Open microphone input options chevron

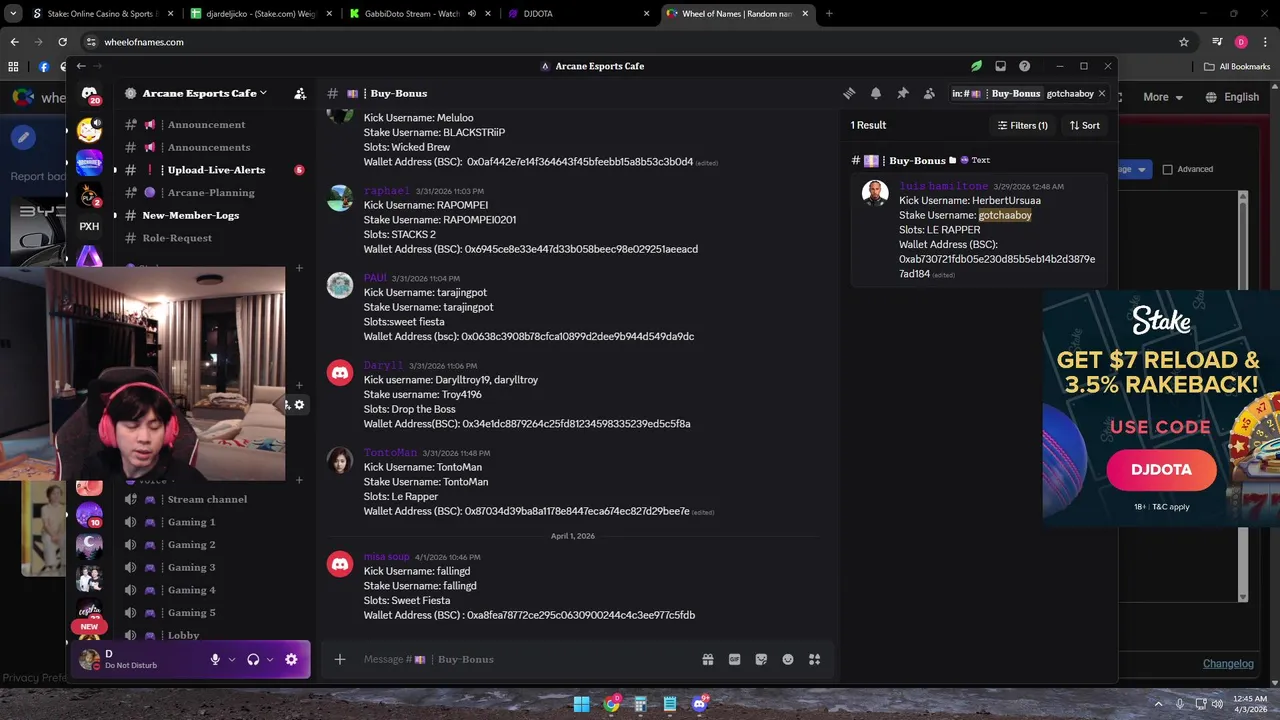click(x=232, y=659)
